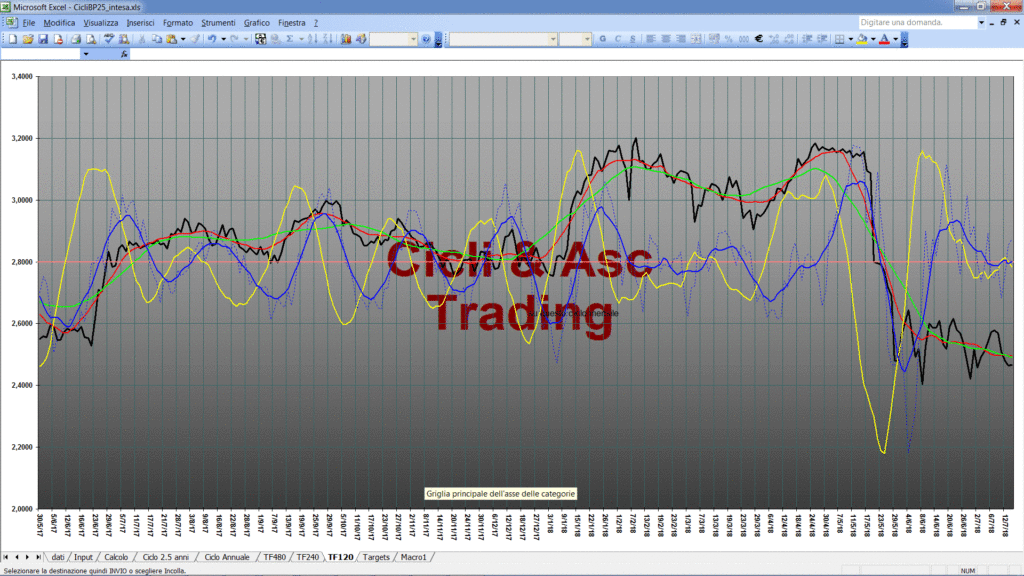Image resolution: width=1024 pixels, height=576 pixels.
Task: Expand the Name Box dropdown arrow
Action: [x=86, y=54]
